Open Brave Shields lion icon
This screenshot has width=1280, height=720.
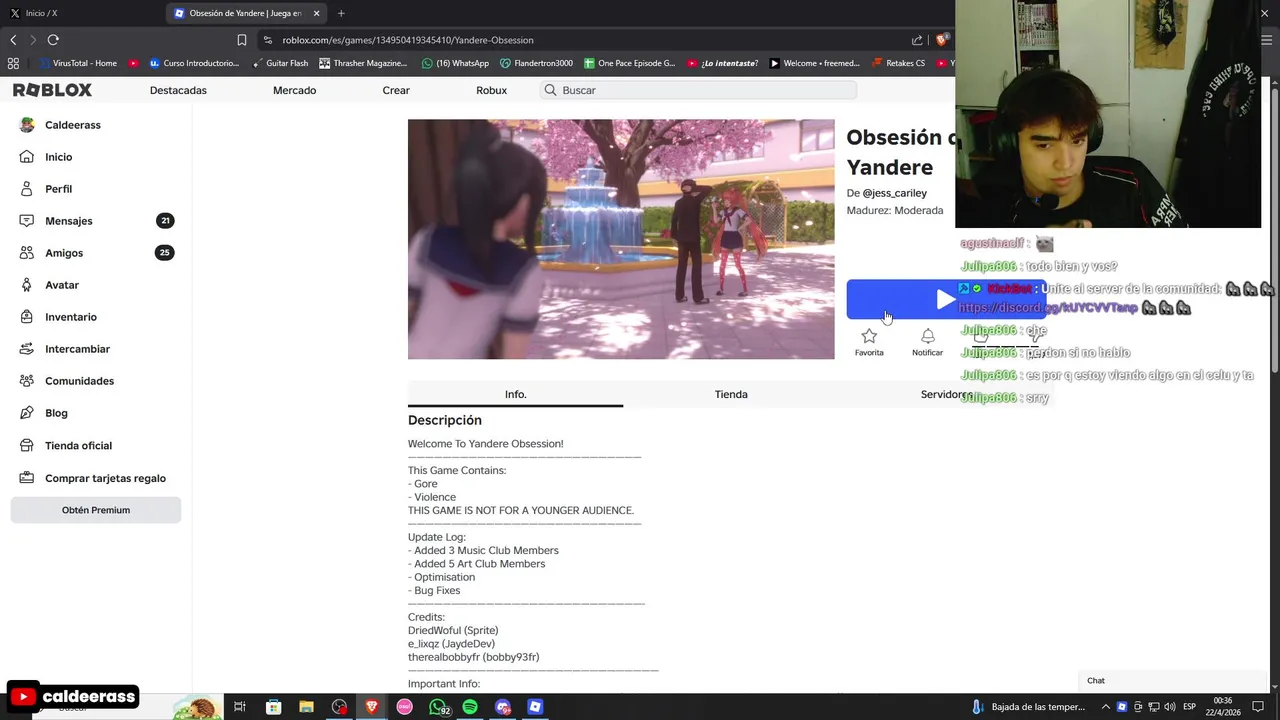point(941,40)
